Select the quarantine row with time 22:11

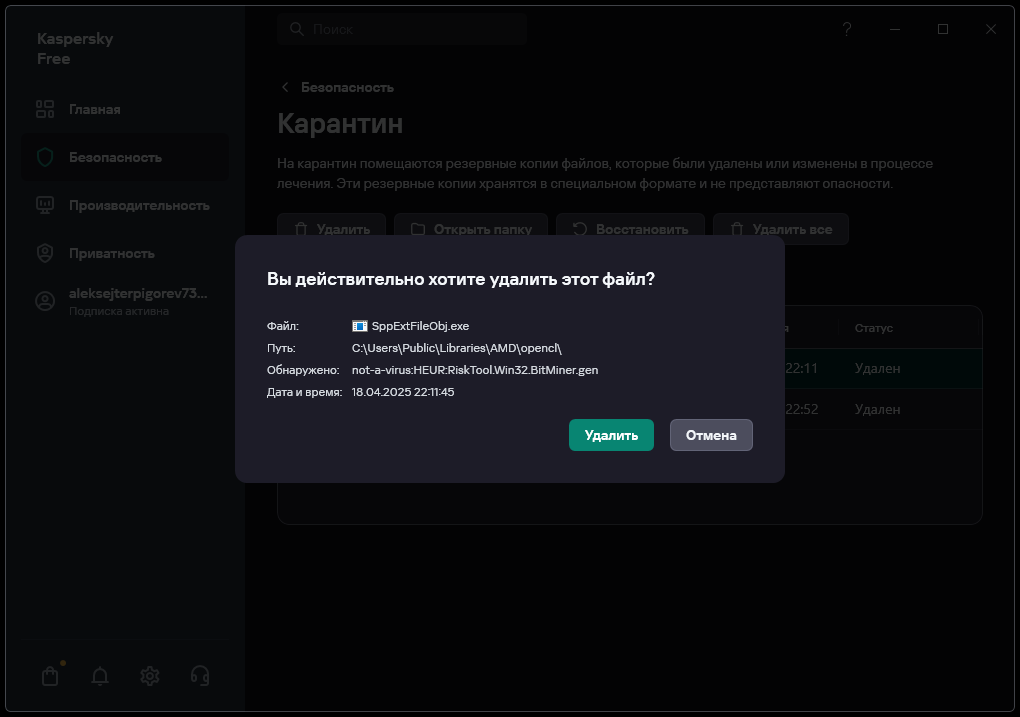coord(883,368)
